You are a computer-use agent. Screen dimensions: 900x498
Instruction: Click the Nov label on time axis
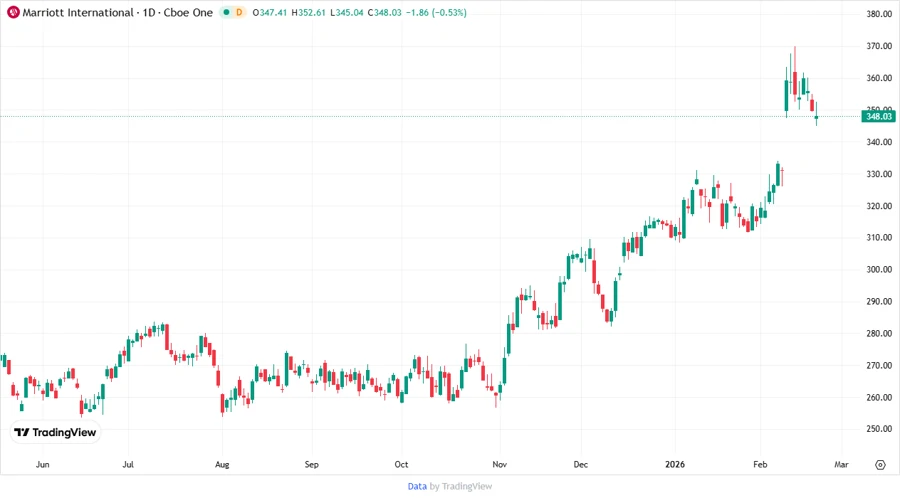point(499,465)
